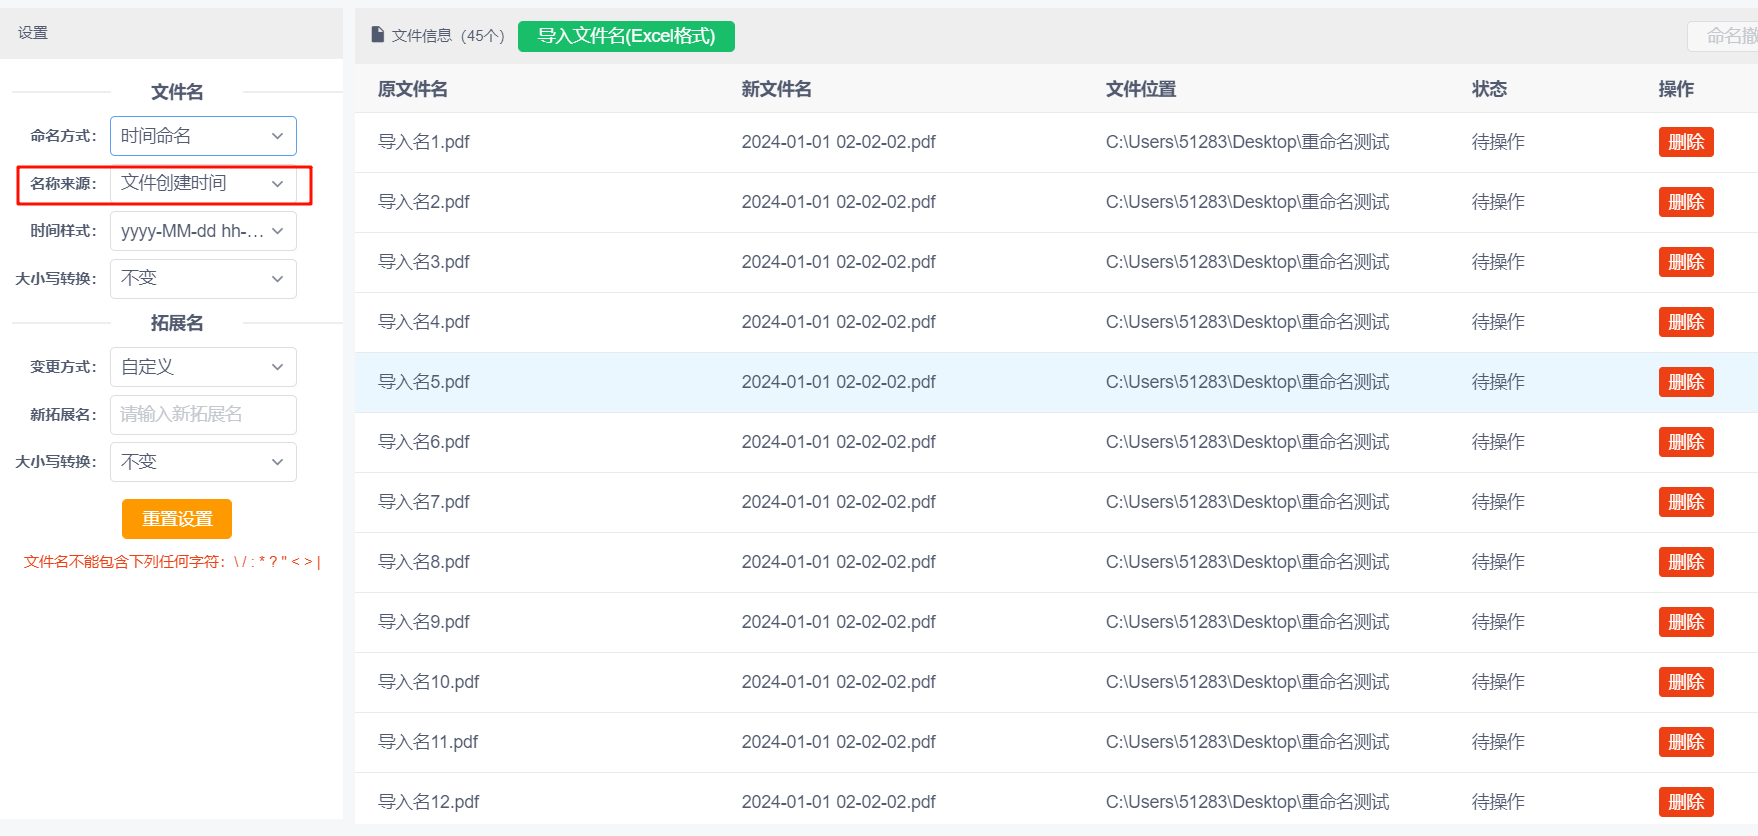The height and width of the screenshot is (836, 1758).
Task: Click the 文件名 section heading
Action: 177,92
